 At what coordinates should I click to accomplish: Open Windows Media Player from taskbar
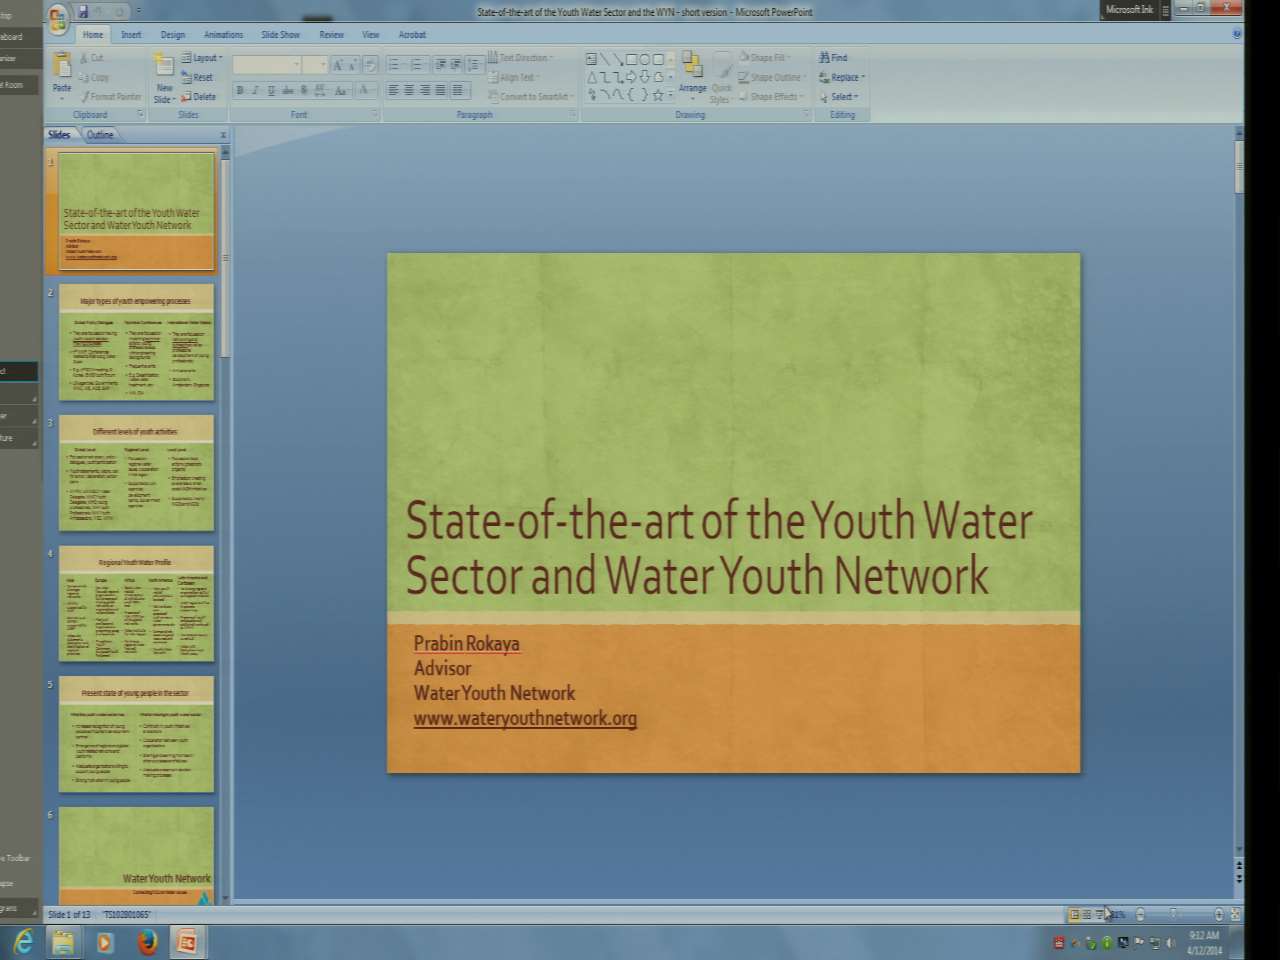(105, 941)
